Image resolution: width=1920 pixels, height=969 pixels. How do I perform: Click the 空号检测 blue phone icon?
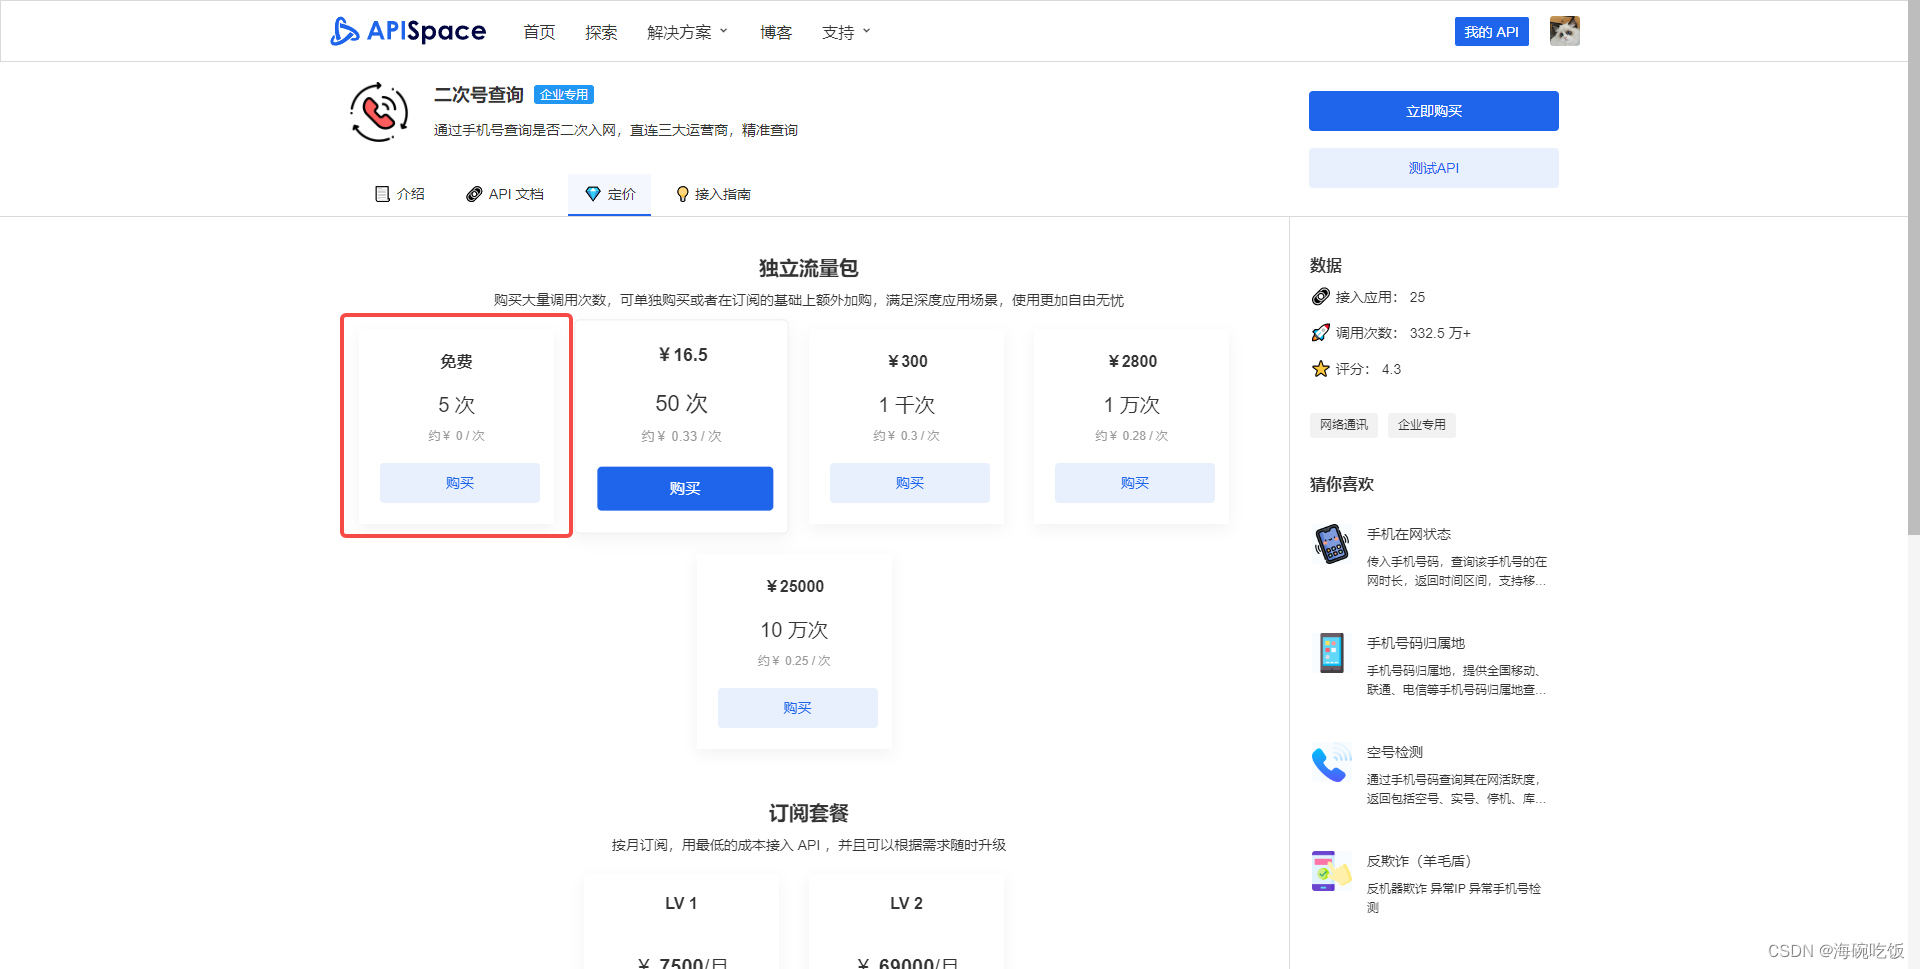1331,763
